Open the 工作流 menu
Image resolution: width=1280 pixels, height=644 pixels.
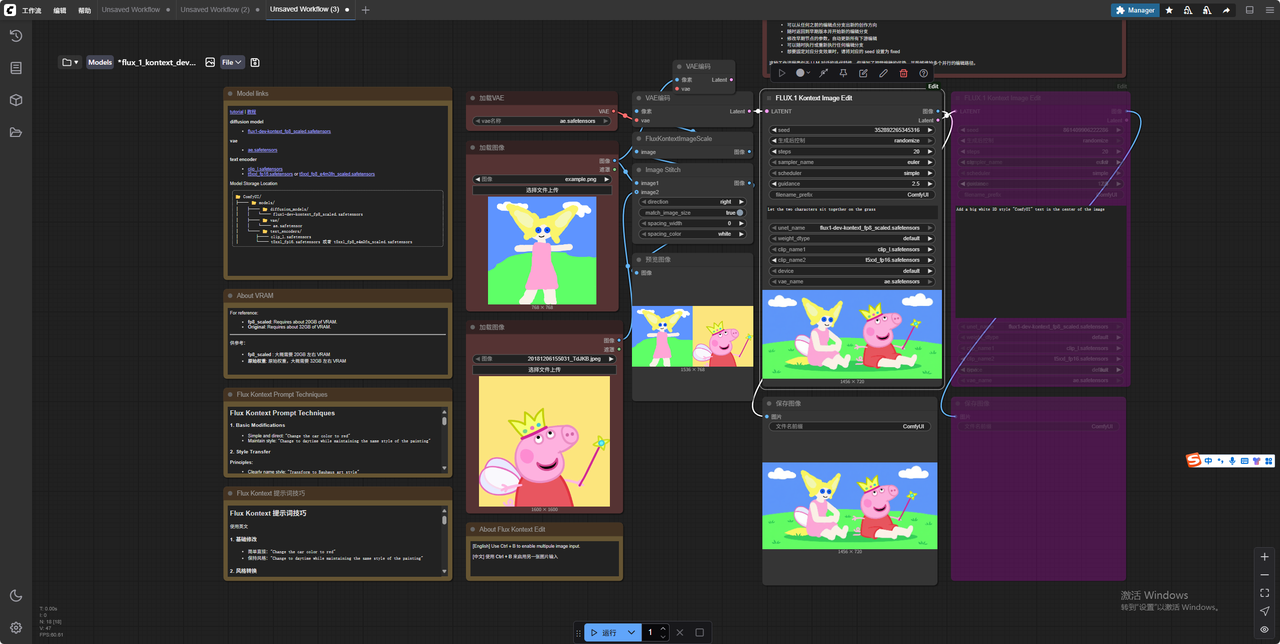pyautogui.click(x=32, y=10)
